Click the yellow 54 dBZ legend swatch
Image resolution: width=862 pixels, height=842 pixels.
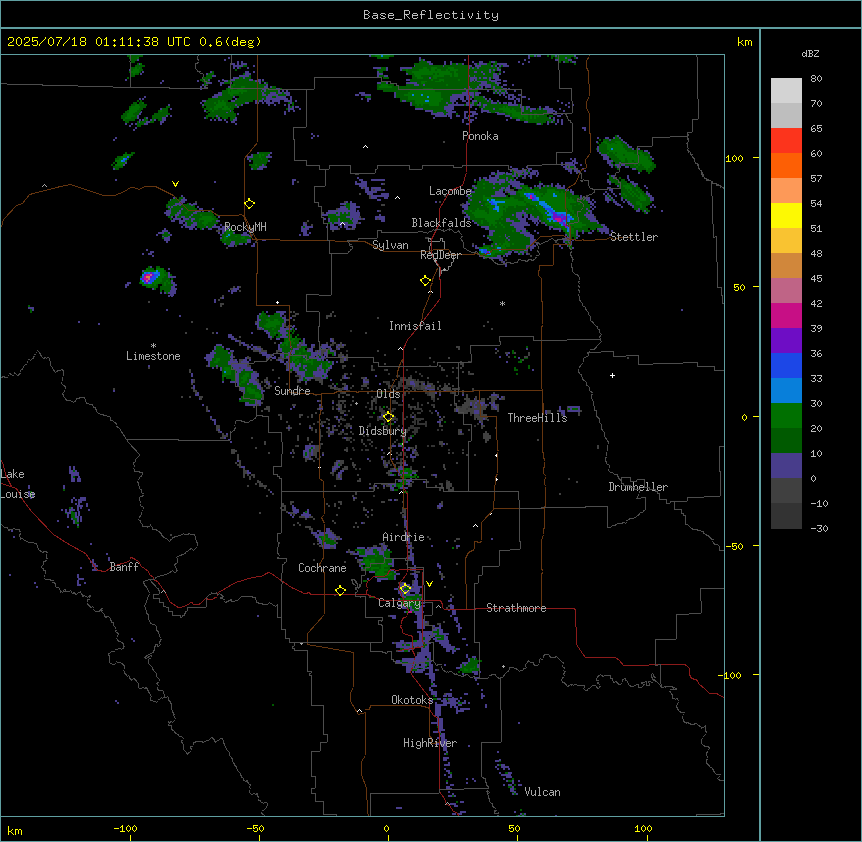[786, 215]
